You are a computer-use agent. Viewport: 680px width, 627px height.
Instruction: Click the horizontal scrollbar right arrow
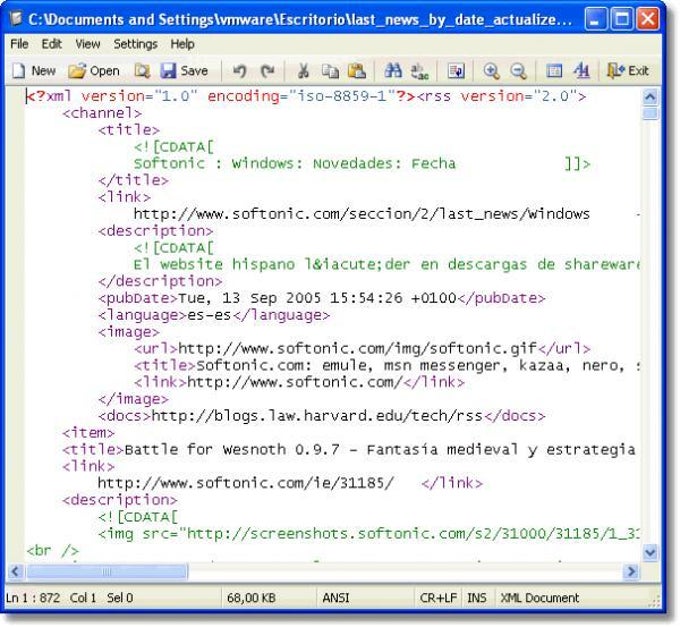coord(631,571)
